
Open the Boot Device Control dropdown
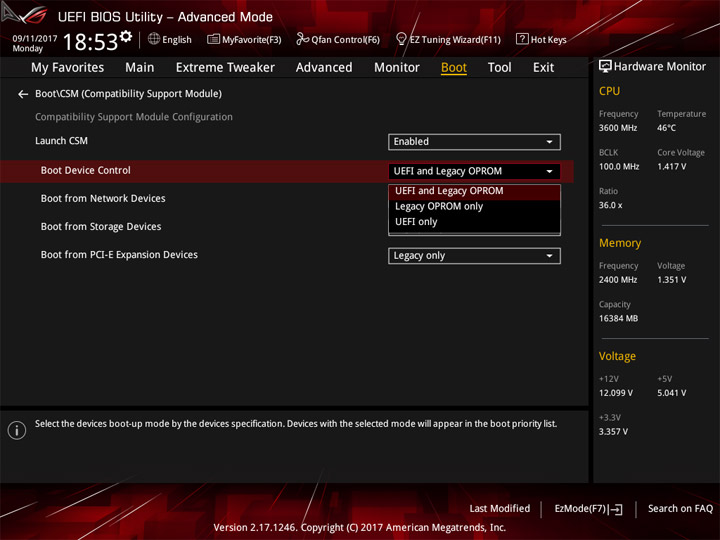click(x=474, y=171)
